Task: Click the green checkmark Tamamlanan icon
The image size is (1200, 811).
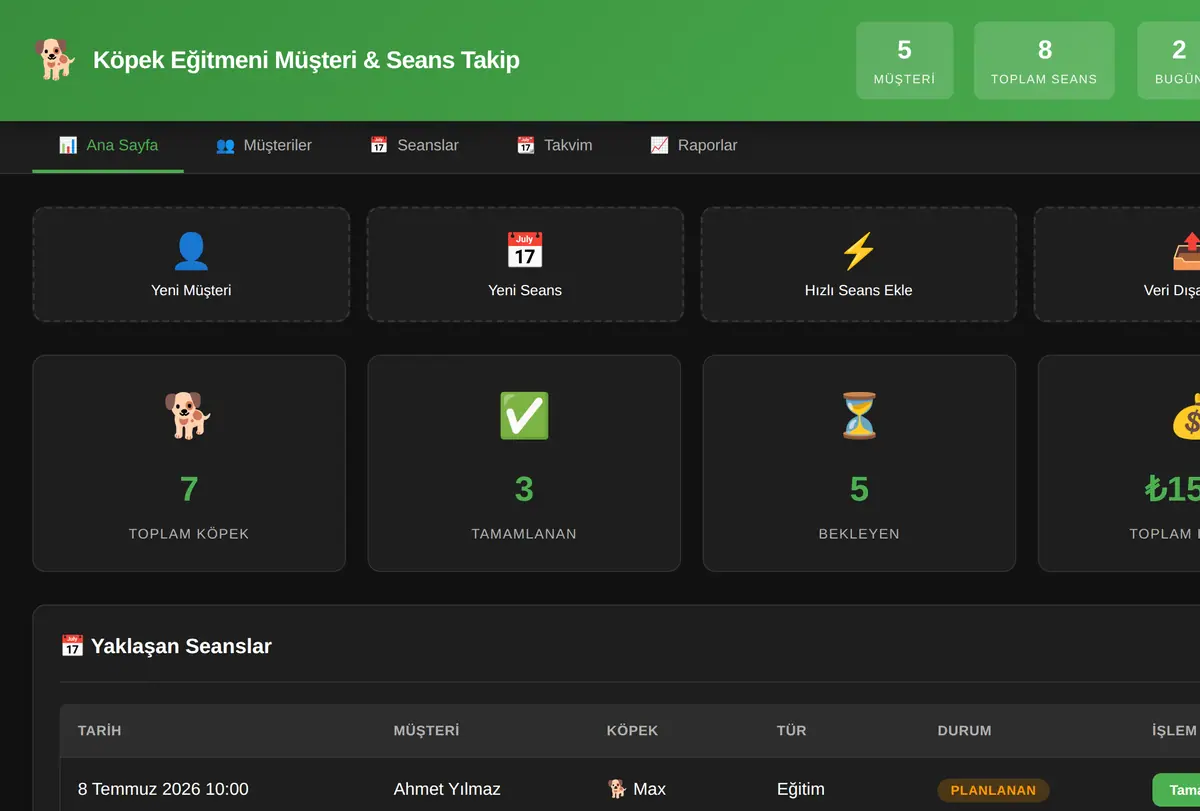Action: (524, 415)
